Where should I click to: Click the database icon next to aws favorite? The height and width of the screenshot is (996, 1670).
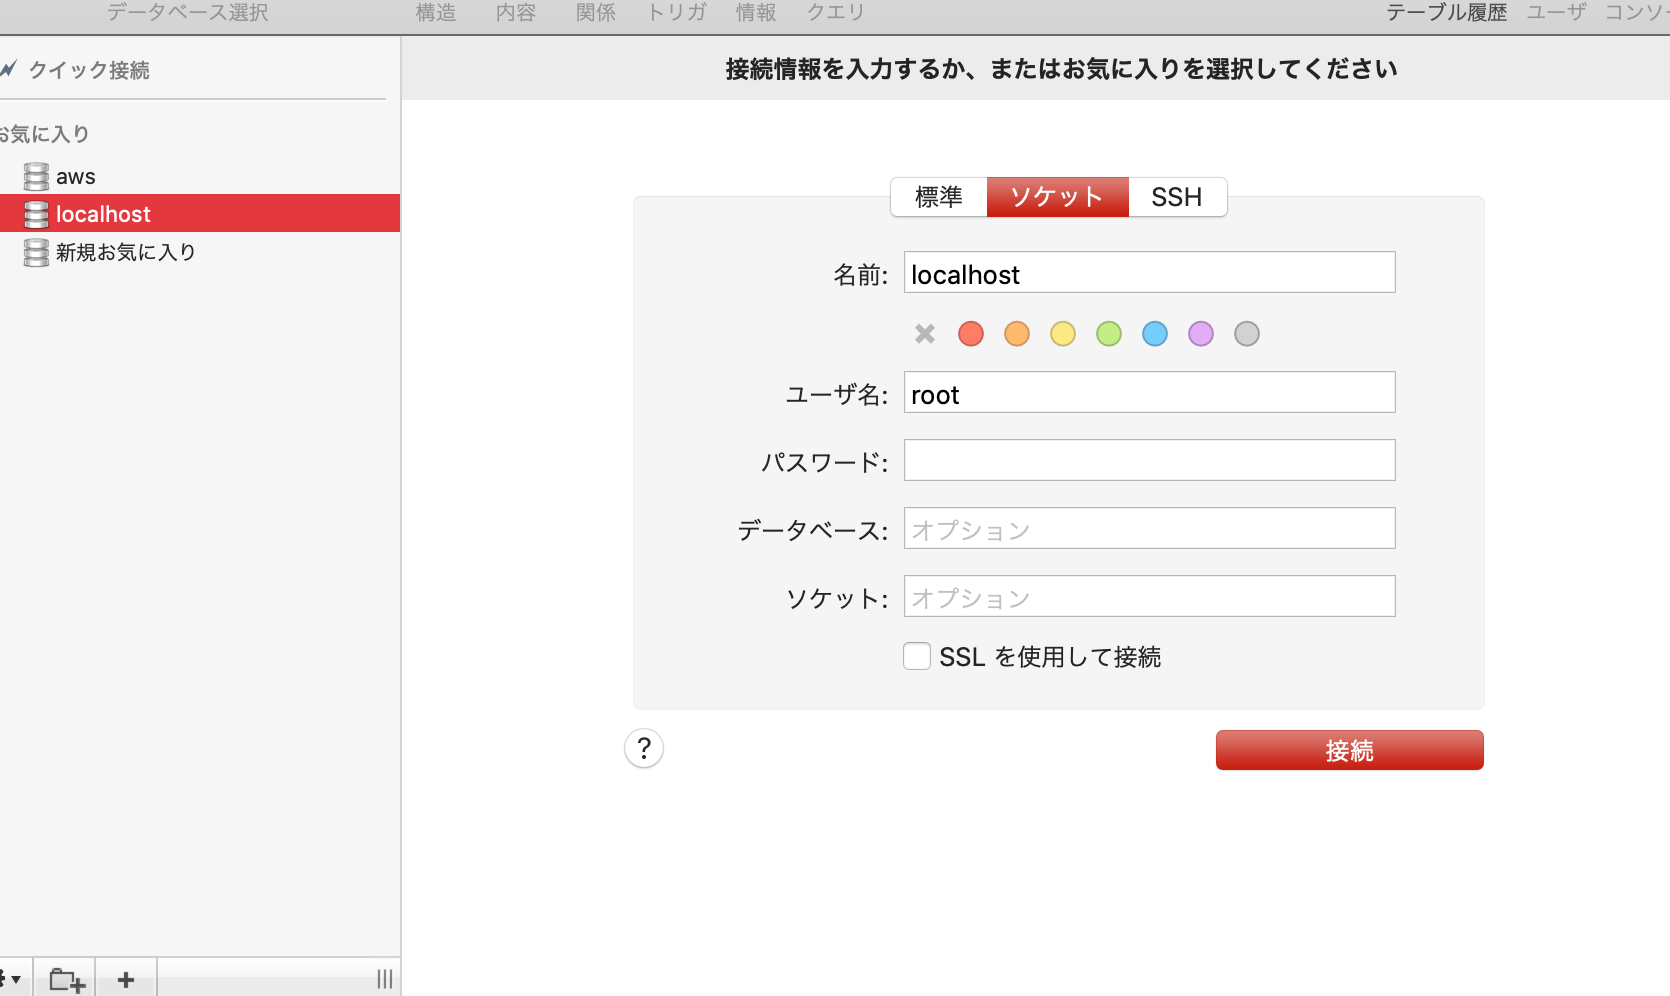tap(35, 176)
